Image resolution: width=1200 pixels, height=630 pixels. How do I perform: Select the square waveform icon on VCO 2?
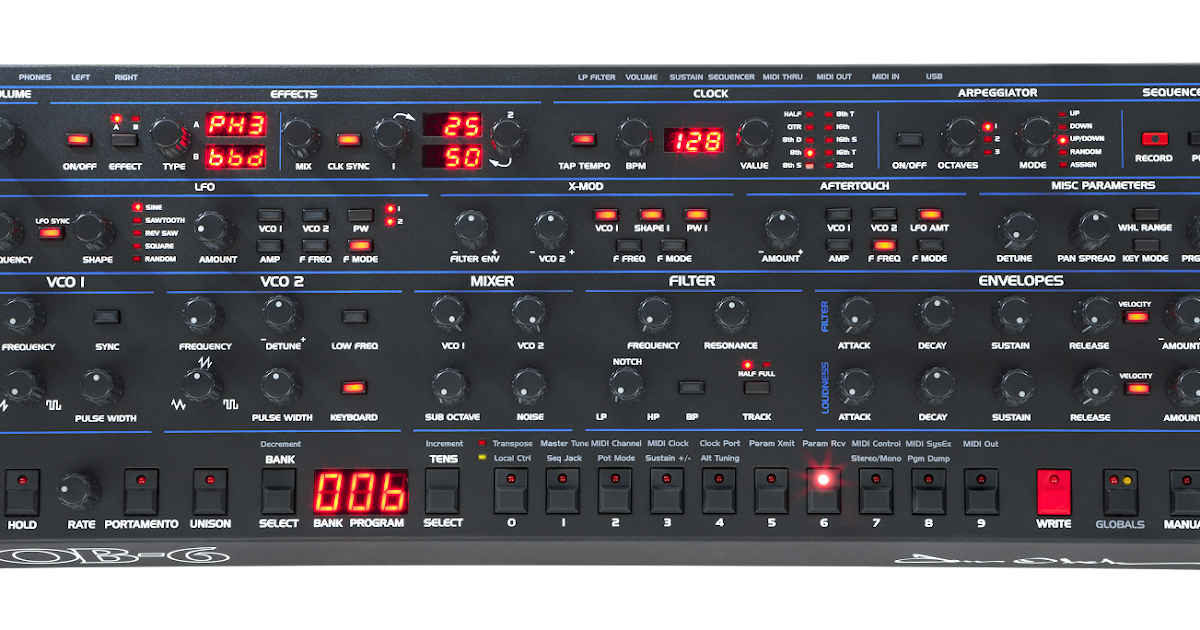pos(229,402)
